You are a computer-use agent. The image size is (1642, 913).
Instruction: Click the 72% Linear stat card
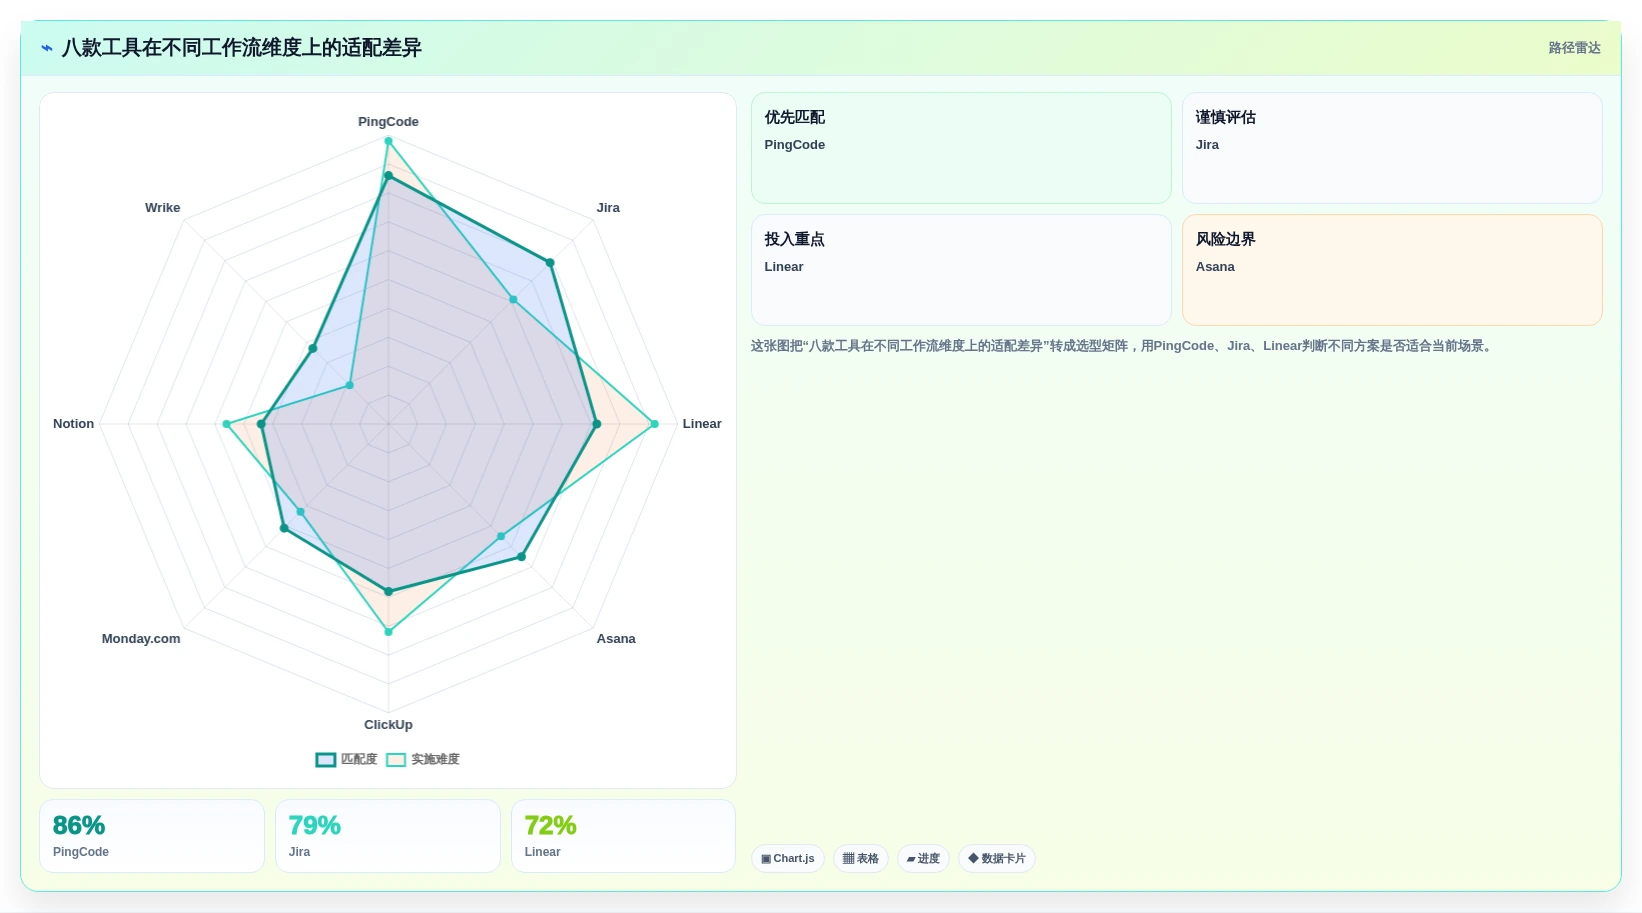pos(623,836)
